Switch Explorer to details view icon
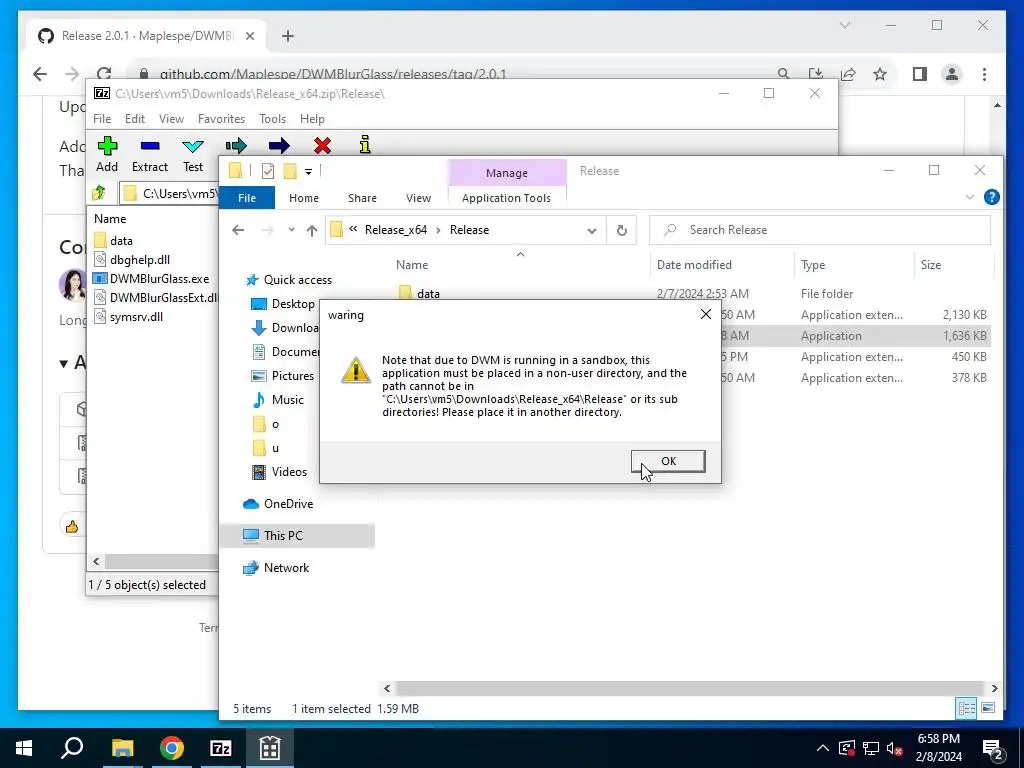This screenshot has width=1024, height=768. coord(966,708)
